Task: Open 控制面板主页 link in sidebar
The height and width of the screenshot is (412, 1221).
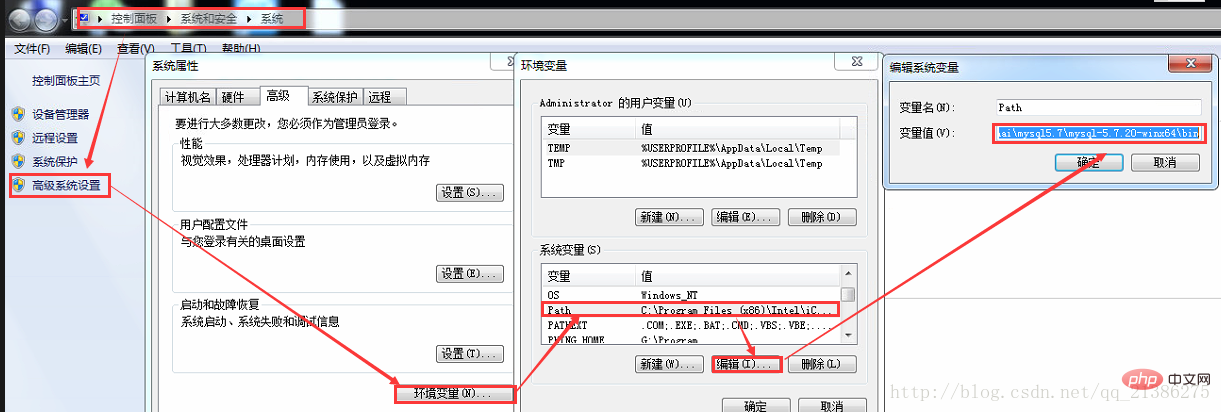Action: coord(66,80)
